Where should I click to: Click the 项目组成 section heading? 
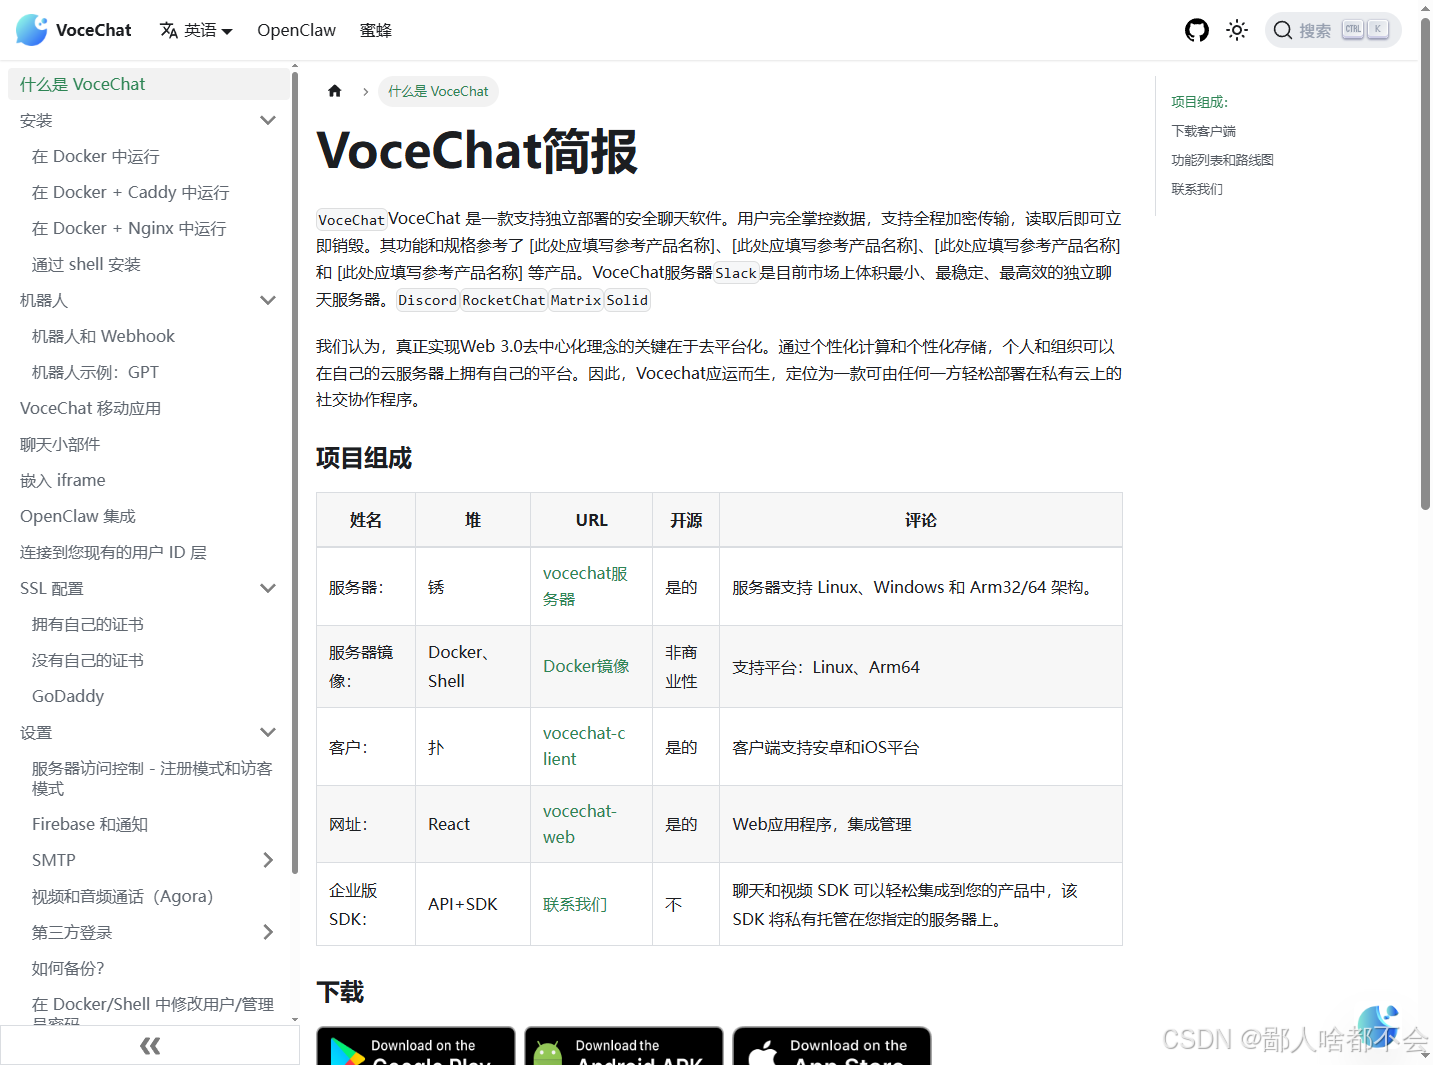pos(364,458)
